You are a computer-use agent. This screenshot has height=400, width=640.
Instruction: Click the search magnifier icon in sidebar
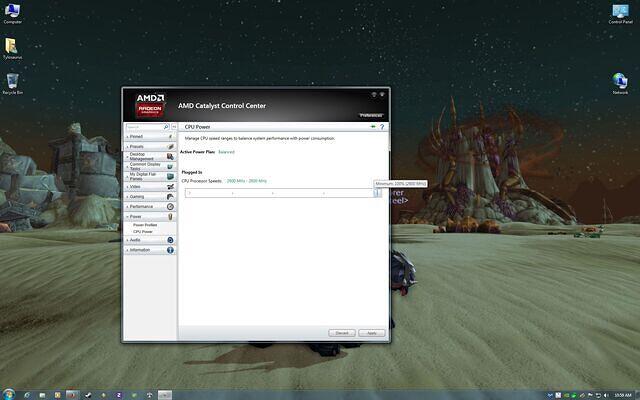click(x=166, y=127)
